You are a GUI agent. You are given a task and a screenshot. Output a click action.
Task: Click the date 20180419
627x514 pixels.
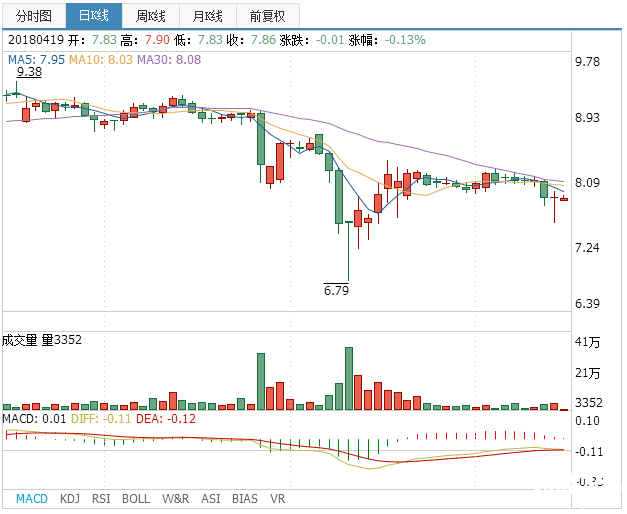click(x=36, y=40)
